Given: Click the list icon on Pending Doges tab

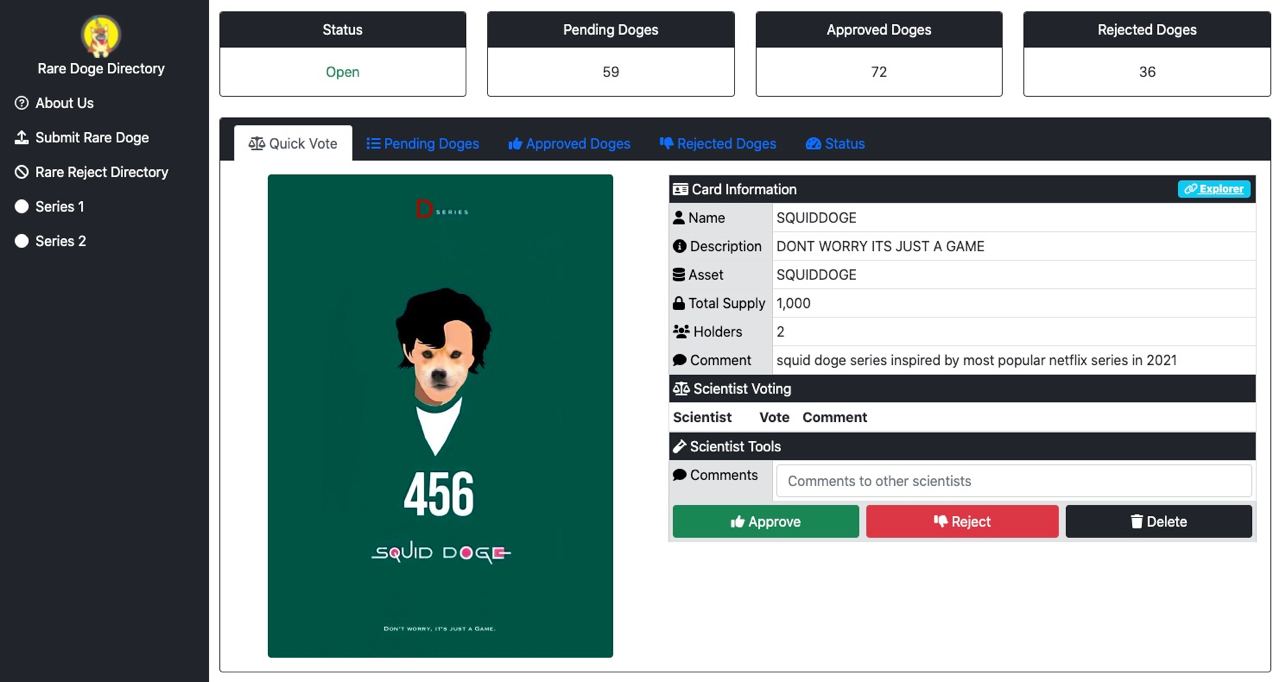Looking at the screenshot, I should click(x=373, y=143).
